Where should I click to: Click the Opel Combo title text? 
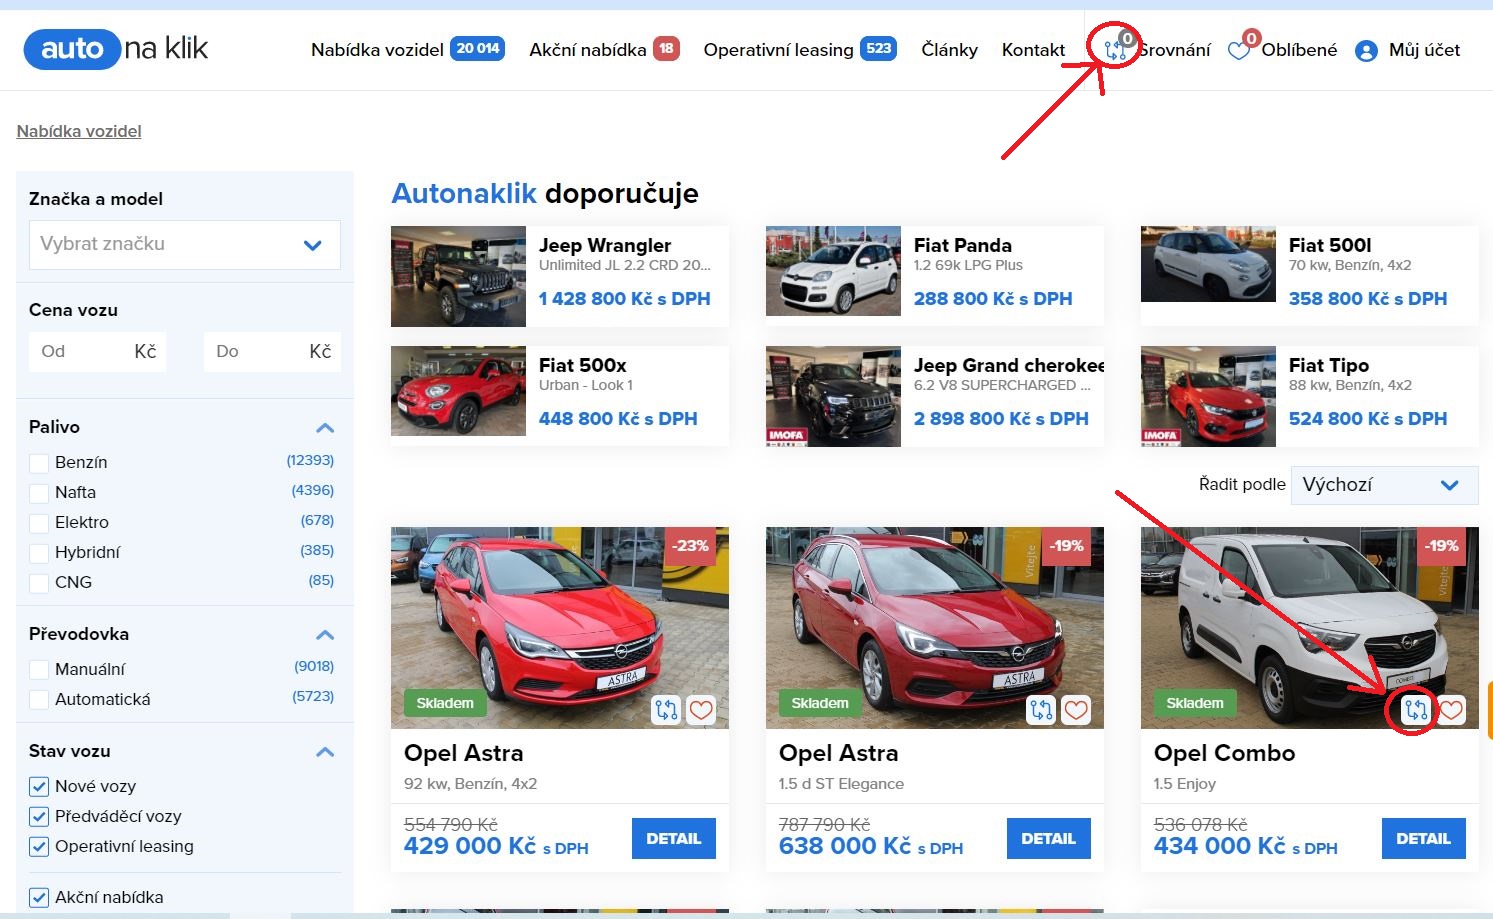tap(1224, 753)
